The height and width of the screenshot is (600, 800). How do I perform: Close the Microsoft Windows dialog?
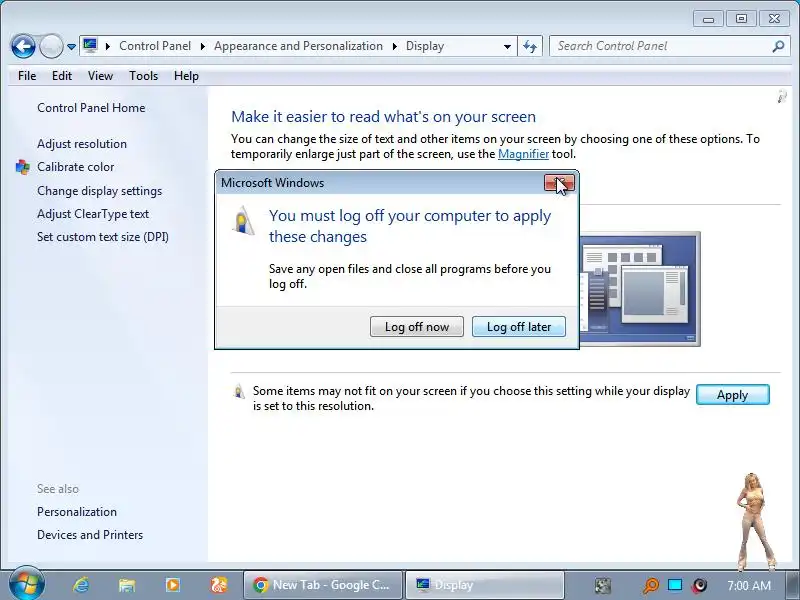coord(559,183)
